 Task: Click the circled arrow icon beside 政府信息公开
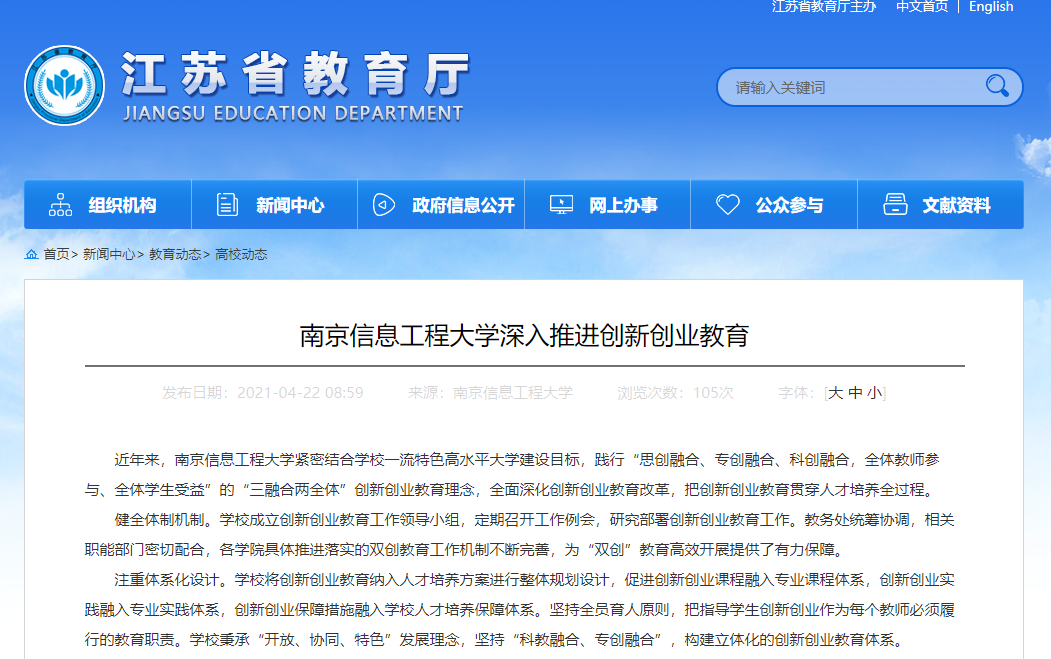(381, 203)
